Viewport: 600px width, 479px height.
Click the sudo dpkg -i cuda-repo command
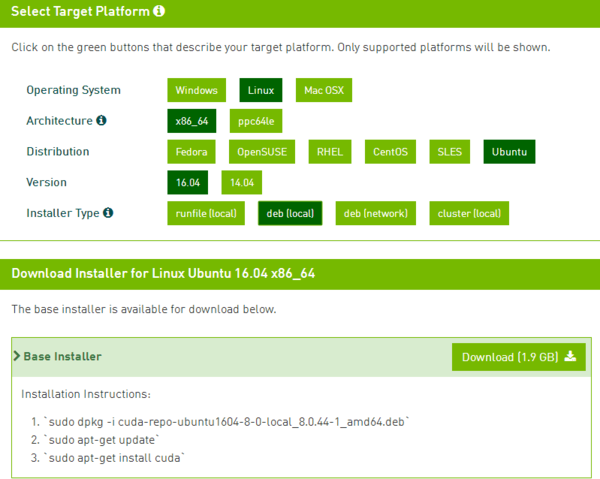227,422
